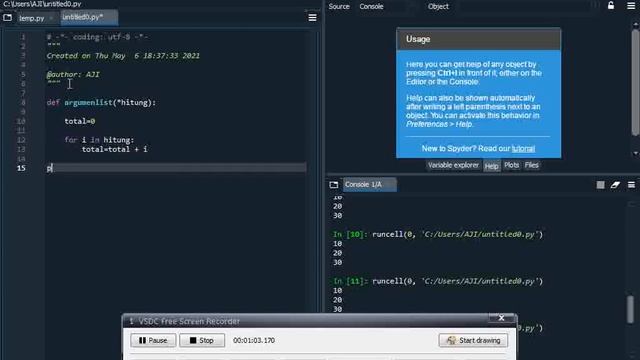The width and height of the screenshot is (640, 360).
Task: Open the Help pane options hamburger menu
Action: click(631, 6)
